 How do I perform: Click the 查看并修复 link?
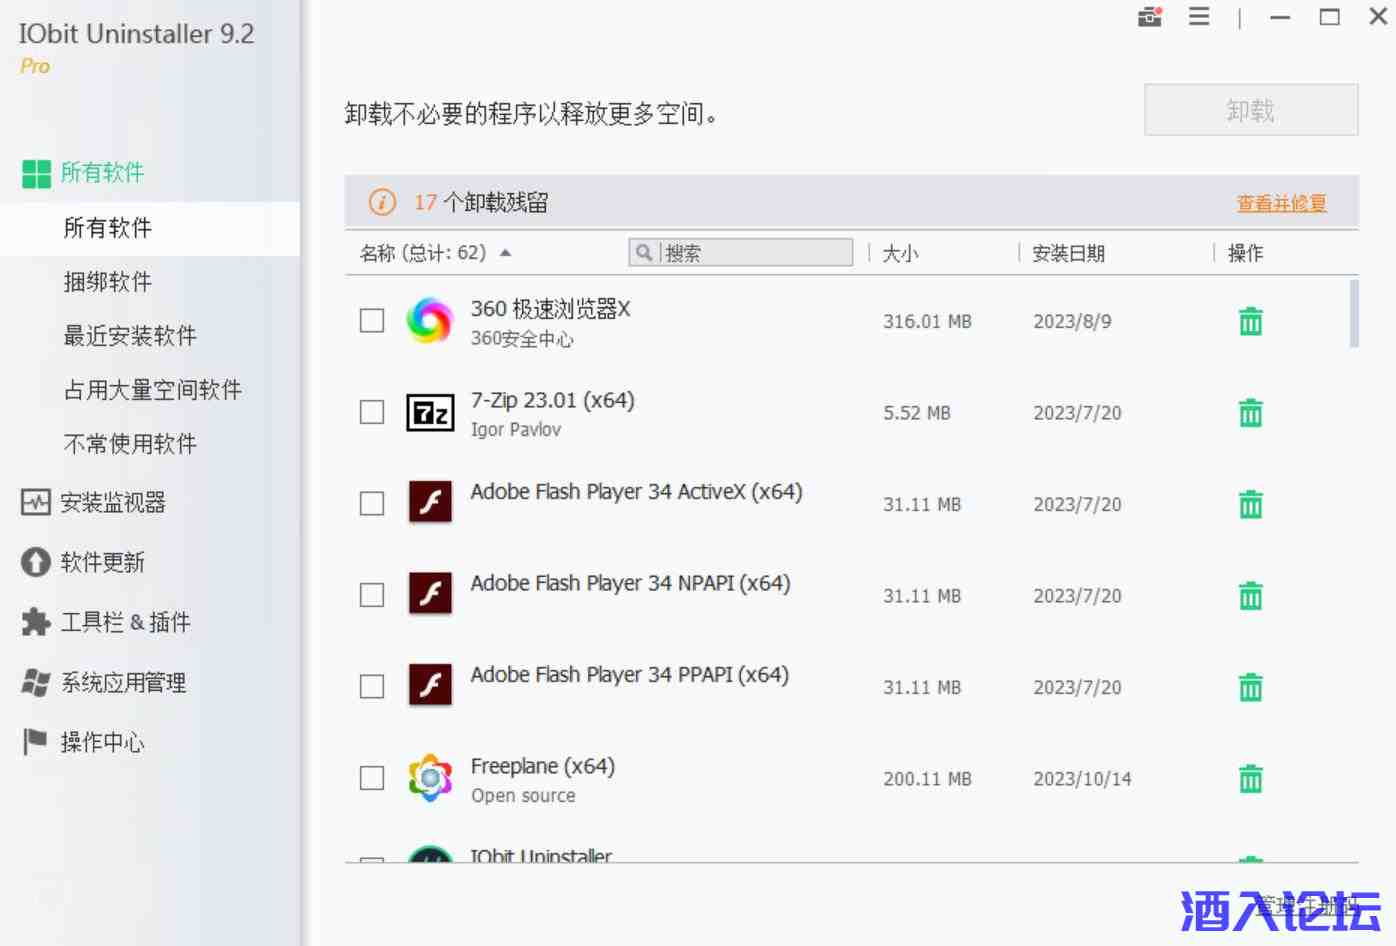click(x=1281, y=203)
